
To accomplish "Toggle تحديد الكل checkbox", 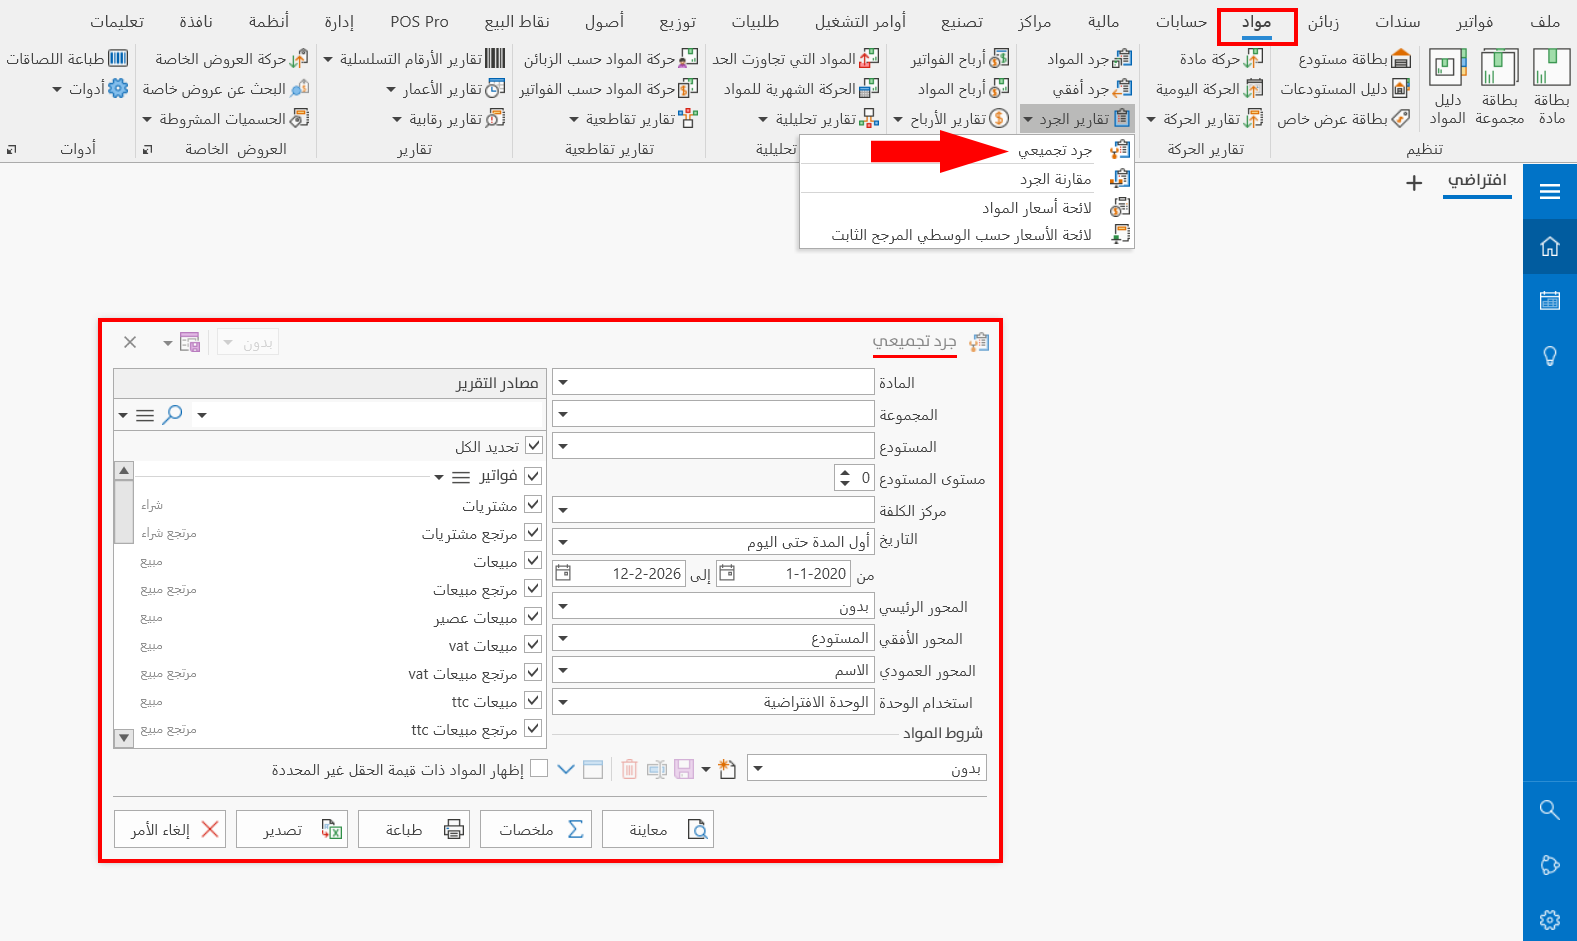I will (534, 445).
